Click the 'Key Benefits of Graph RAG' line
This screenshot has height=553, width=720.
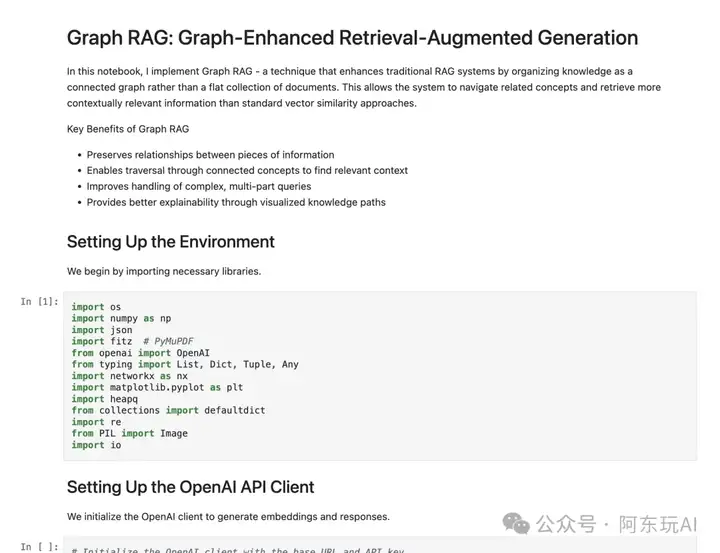(128, 129)
